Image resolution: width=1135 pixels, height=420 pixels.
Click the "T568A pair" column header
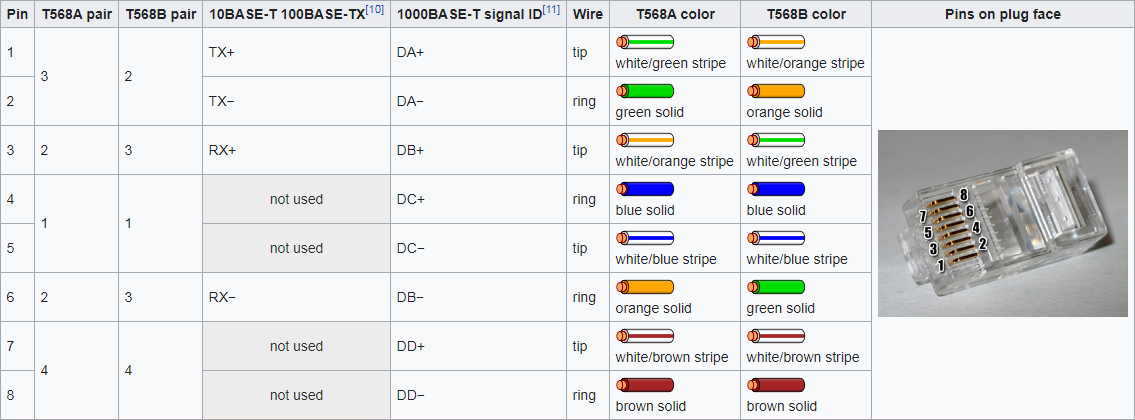click(x=76, y=15)
